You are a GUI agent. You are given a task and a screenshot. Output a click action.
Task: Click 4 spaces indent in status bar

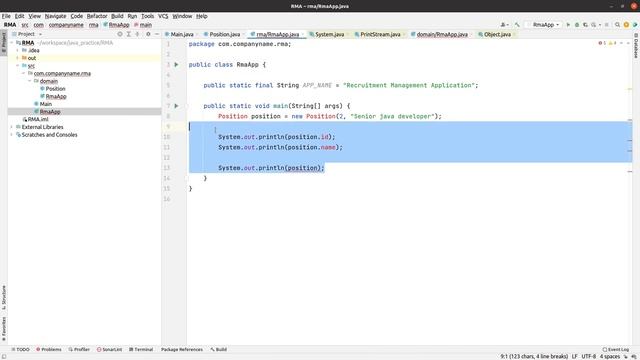click(610, 356)
